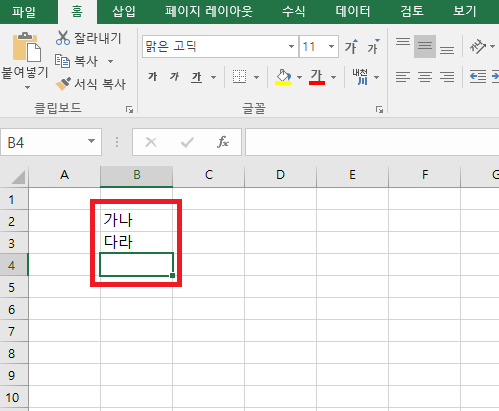
Task: Click Cut (잘라내기) scissors icon
Action: pos(63,38)
